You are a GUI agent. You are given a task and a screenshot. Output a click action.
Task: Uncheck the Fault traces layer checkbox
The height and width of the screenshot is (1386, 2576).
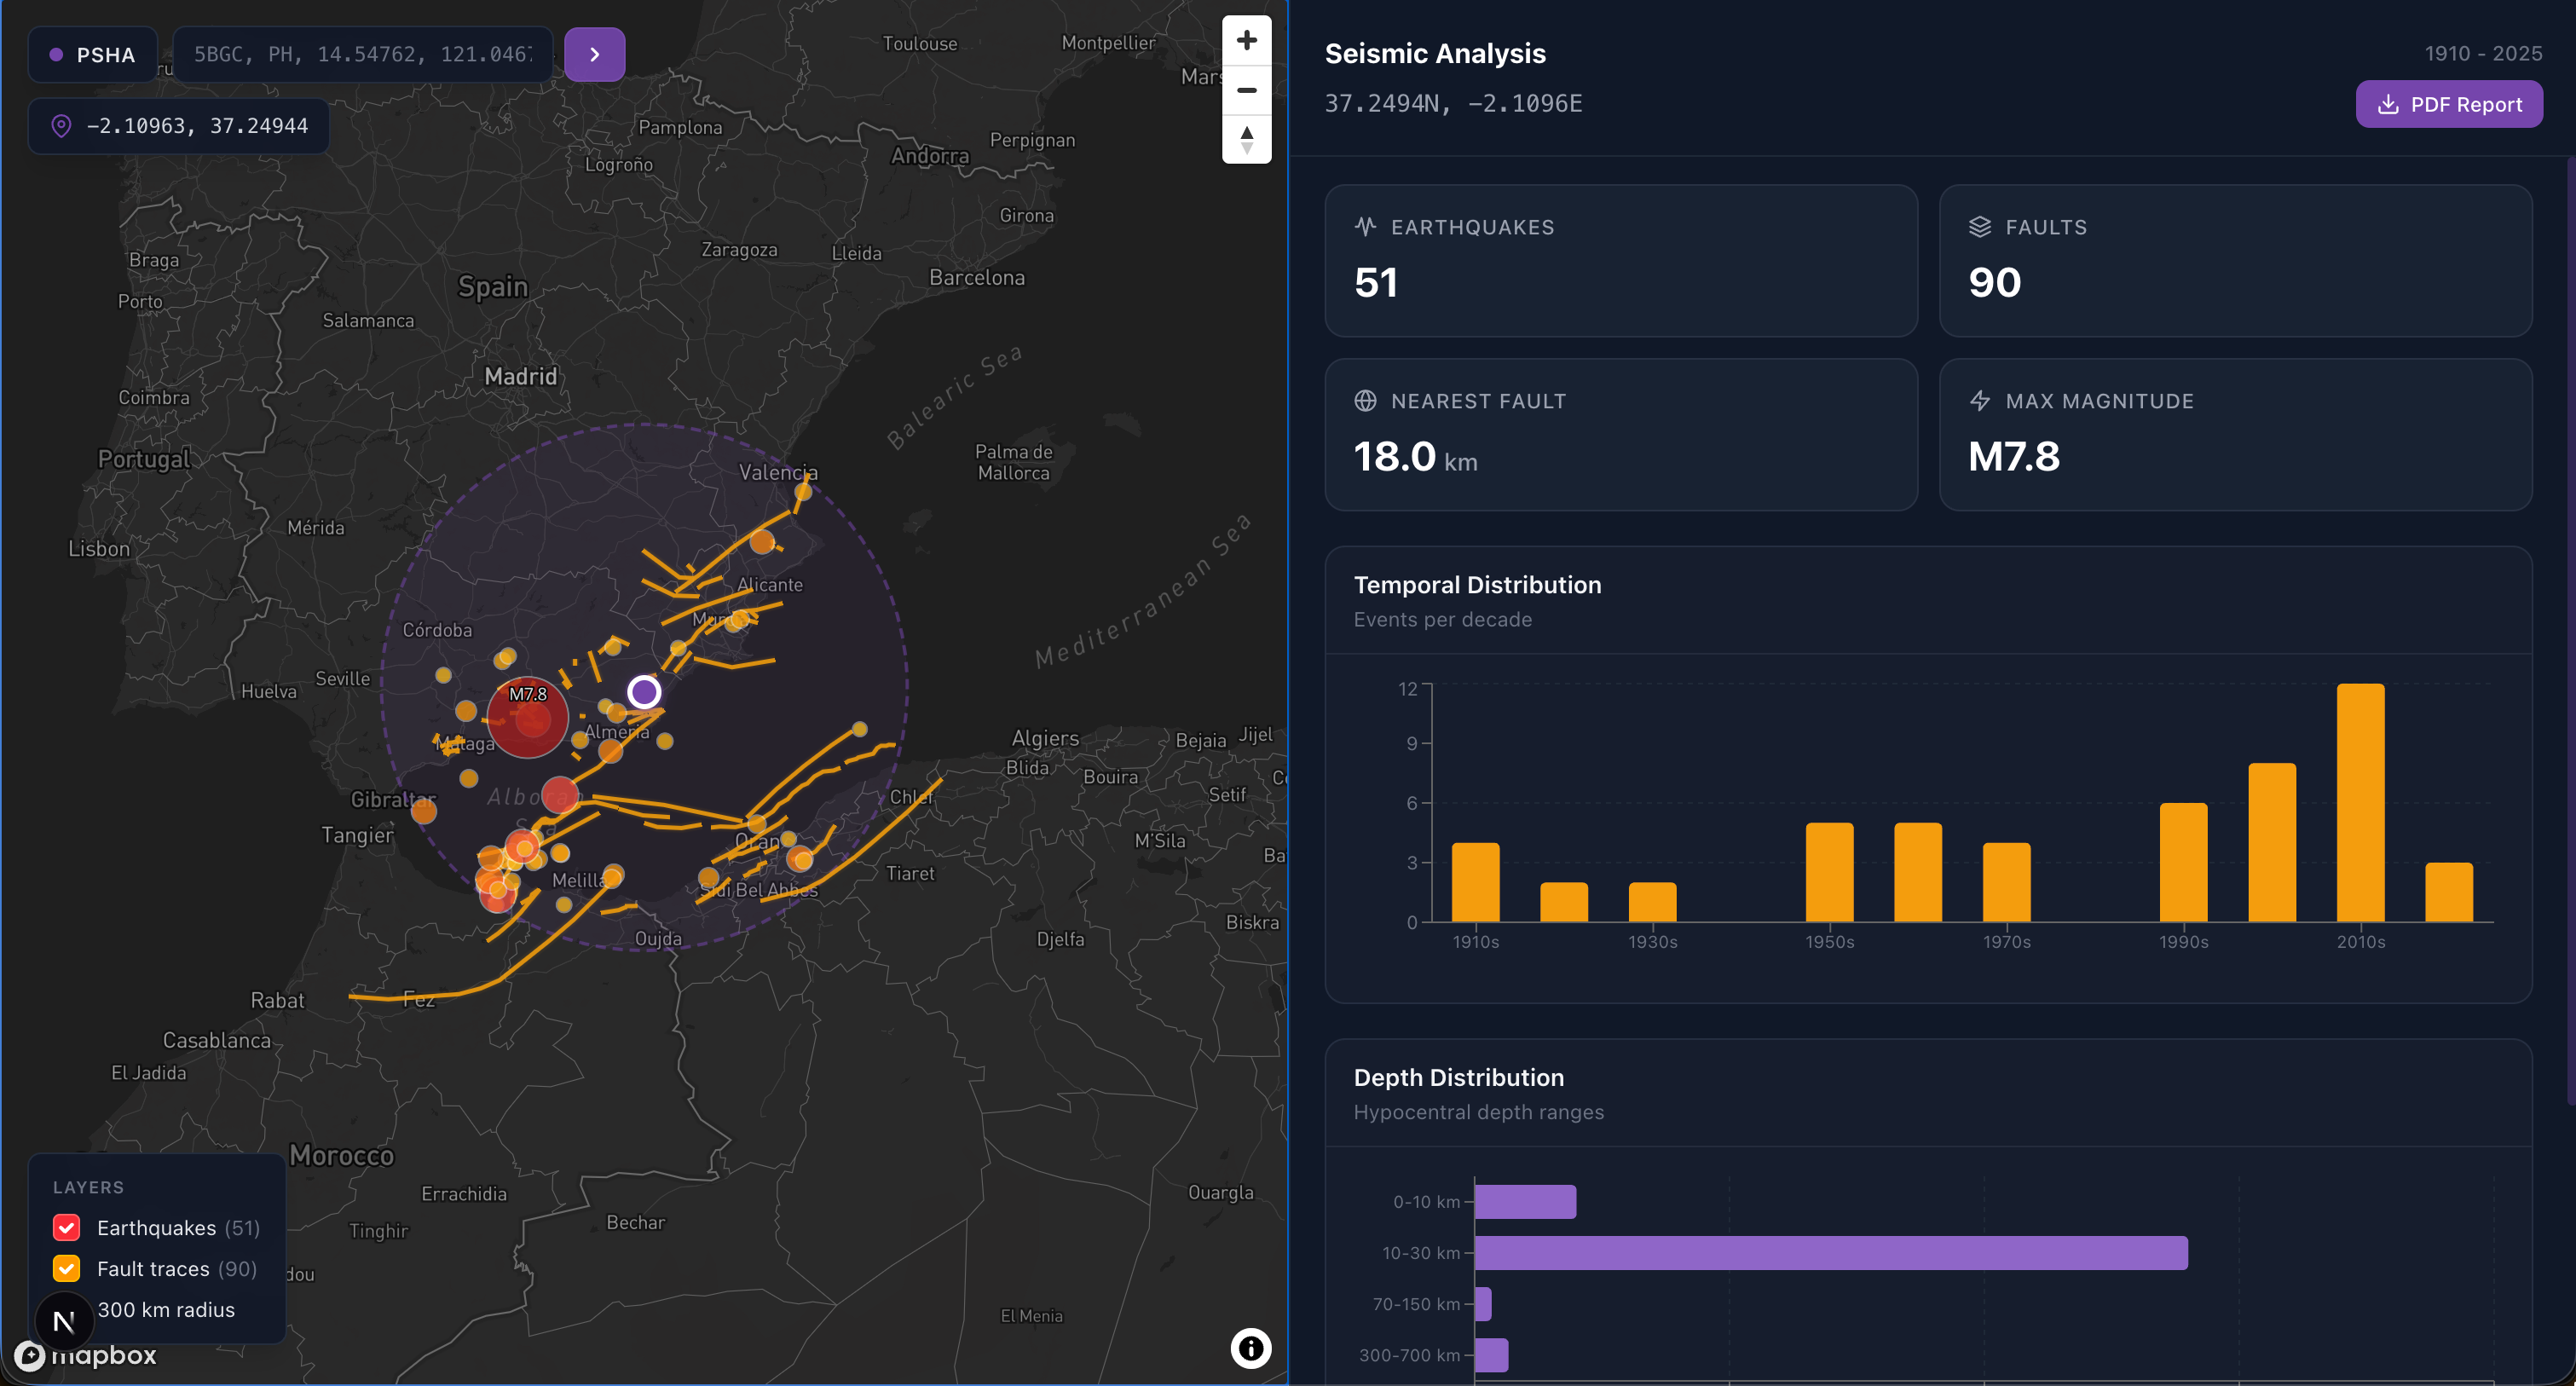click(67, 1268)
